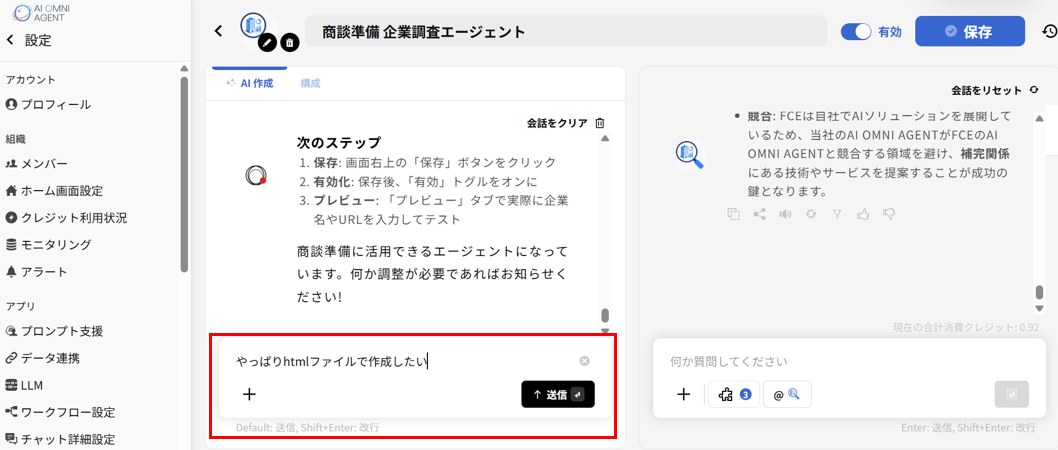
Task: Open アラート in the sidebar
Action: (36, 272)
